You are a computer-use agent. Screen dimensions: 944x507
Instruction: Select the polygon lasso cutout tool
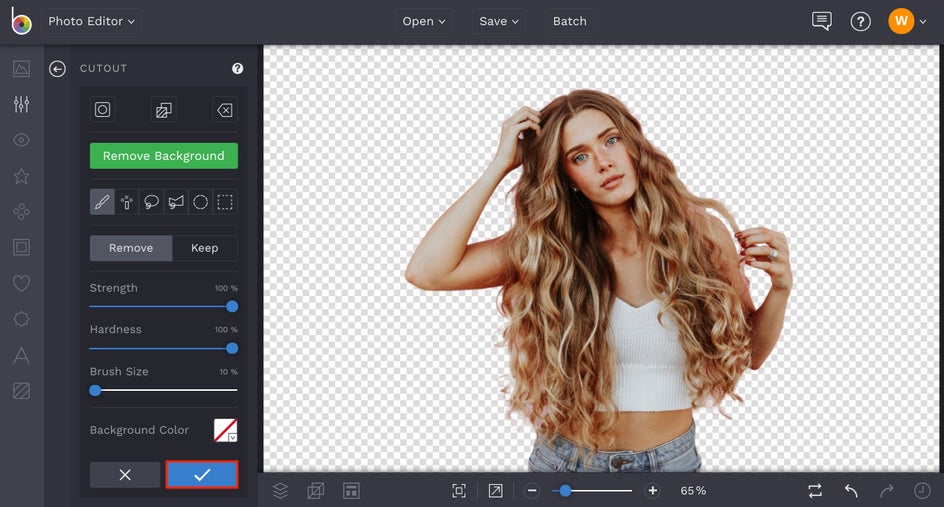tap(176, 202)
